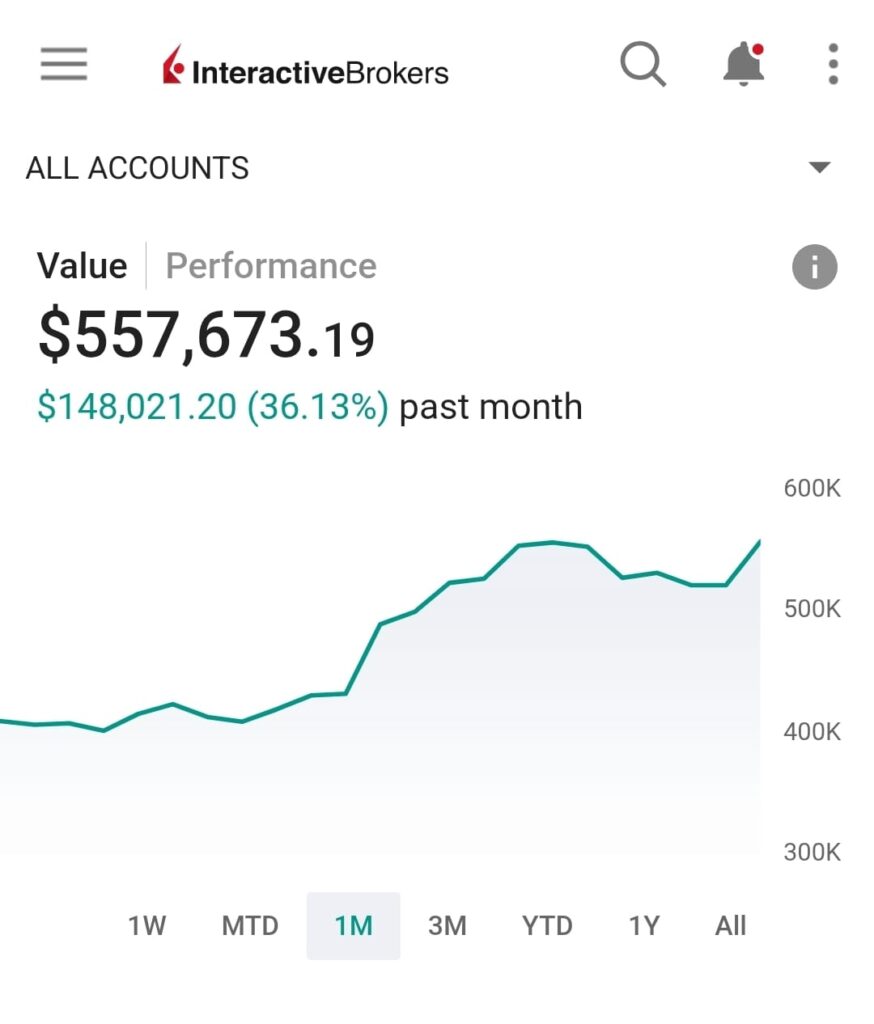This screenshot has width=874, height=1024.
Task: Expand the All Accounts dropdown arrow
Action: (x=819, y=167)
